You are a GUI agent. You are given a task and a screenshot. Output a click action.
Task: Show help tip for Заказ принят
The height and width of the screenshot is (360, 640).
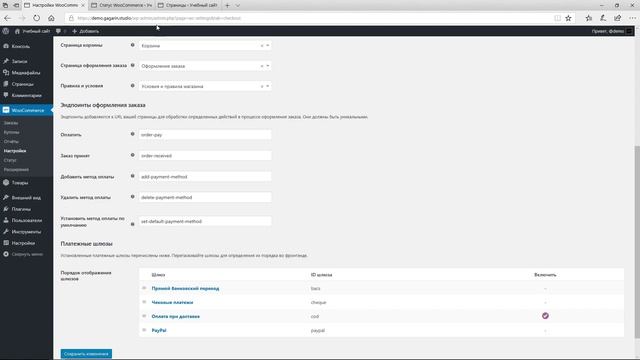[x=132, y=155]
